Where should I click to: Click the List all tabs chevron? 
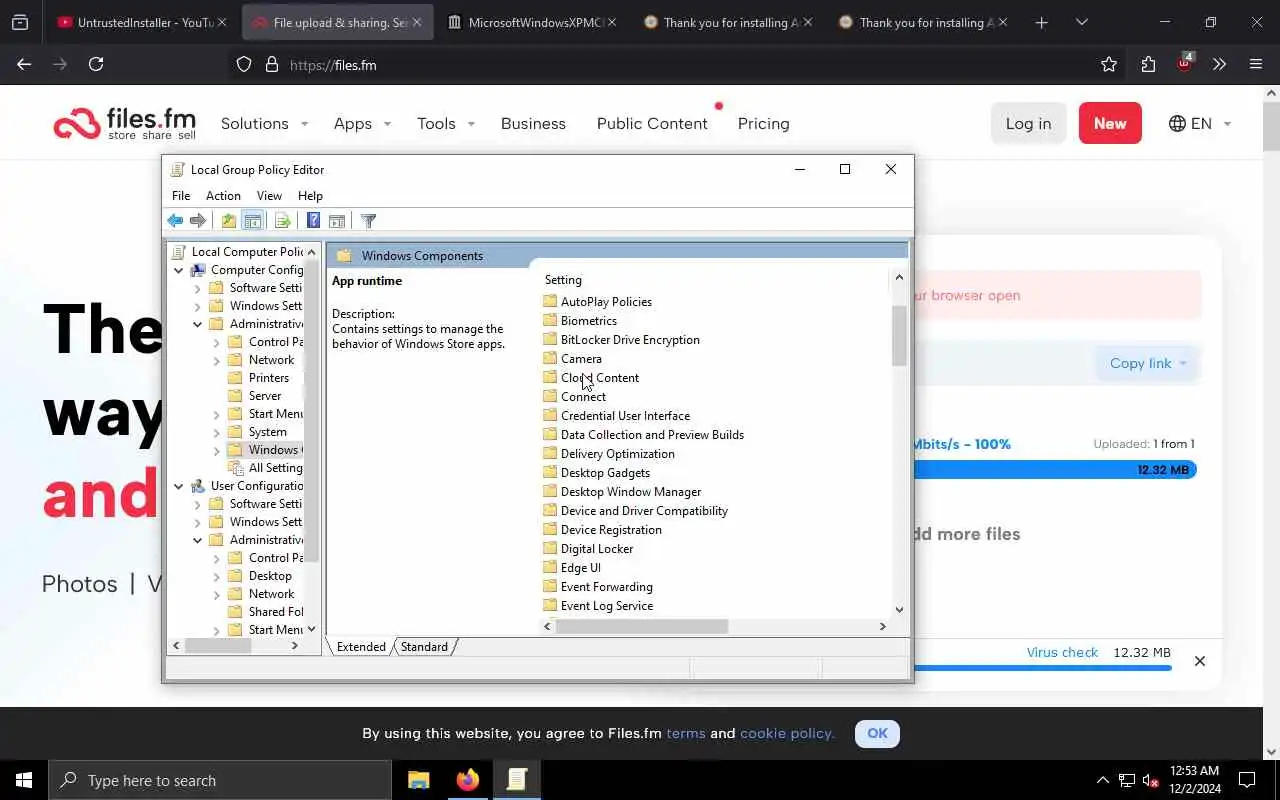(1081, 22)
